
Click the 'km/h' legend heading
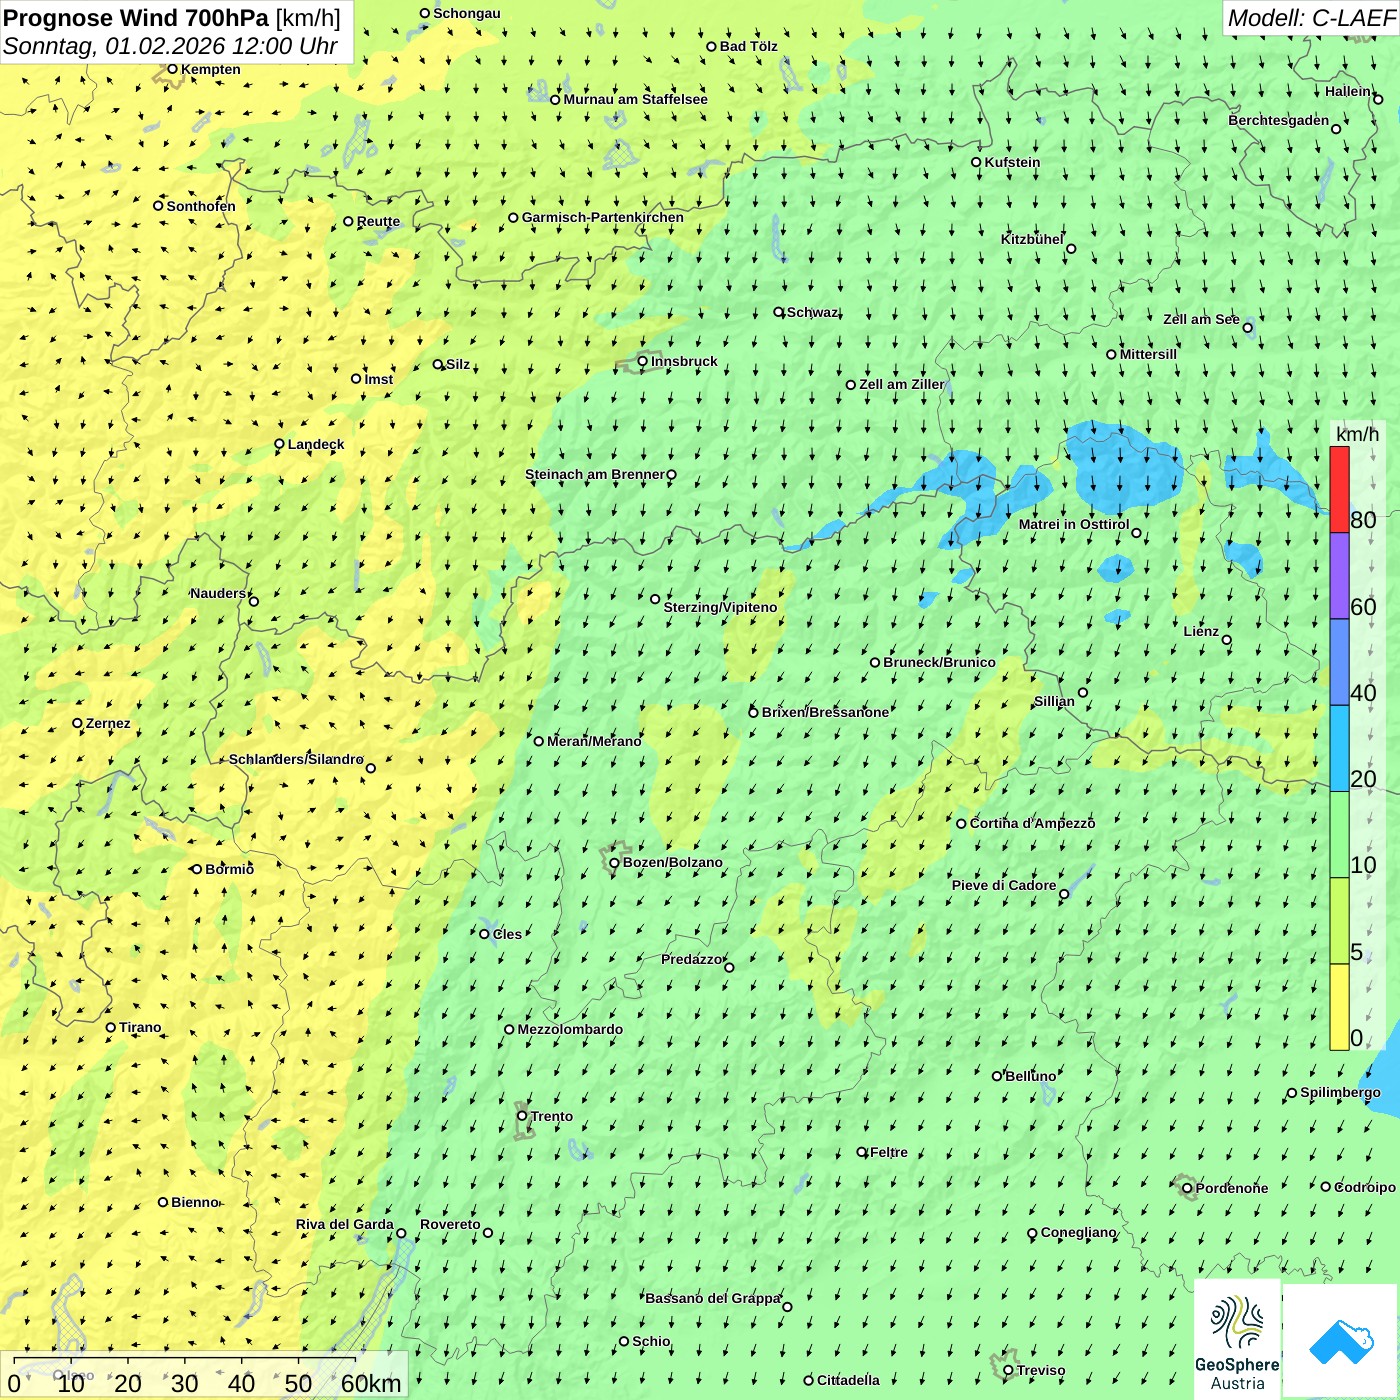1357,434
